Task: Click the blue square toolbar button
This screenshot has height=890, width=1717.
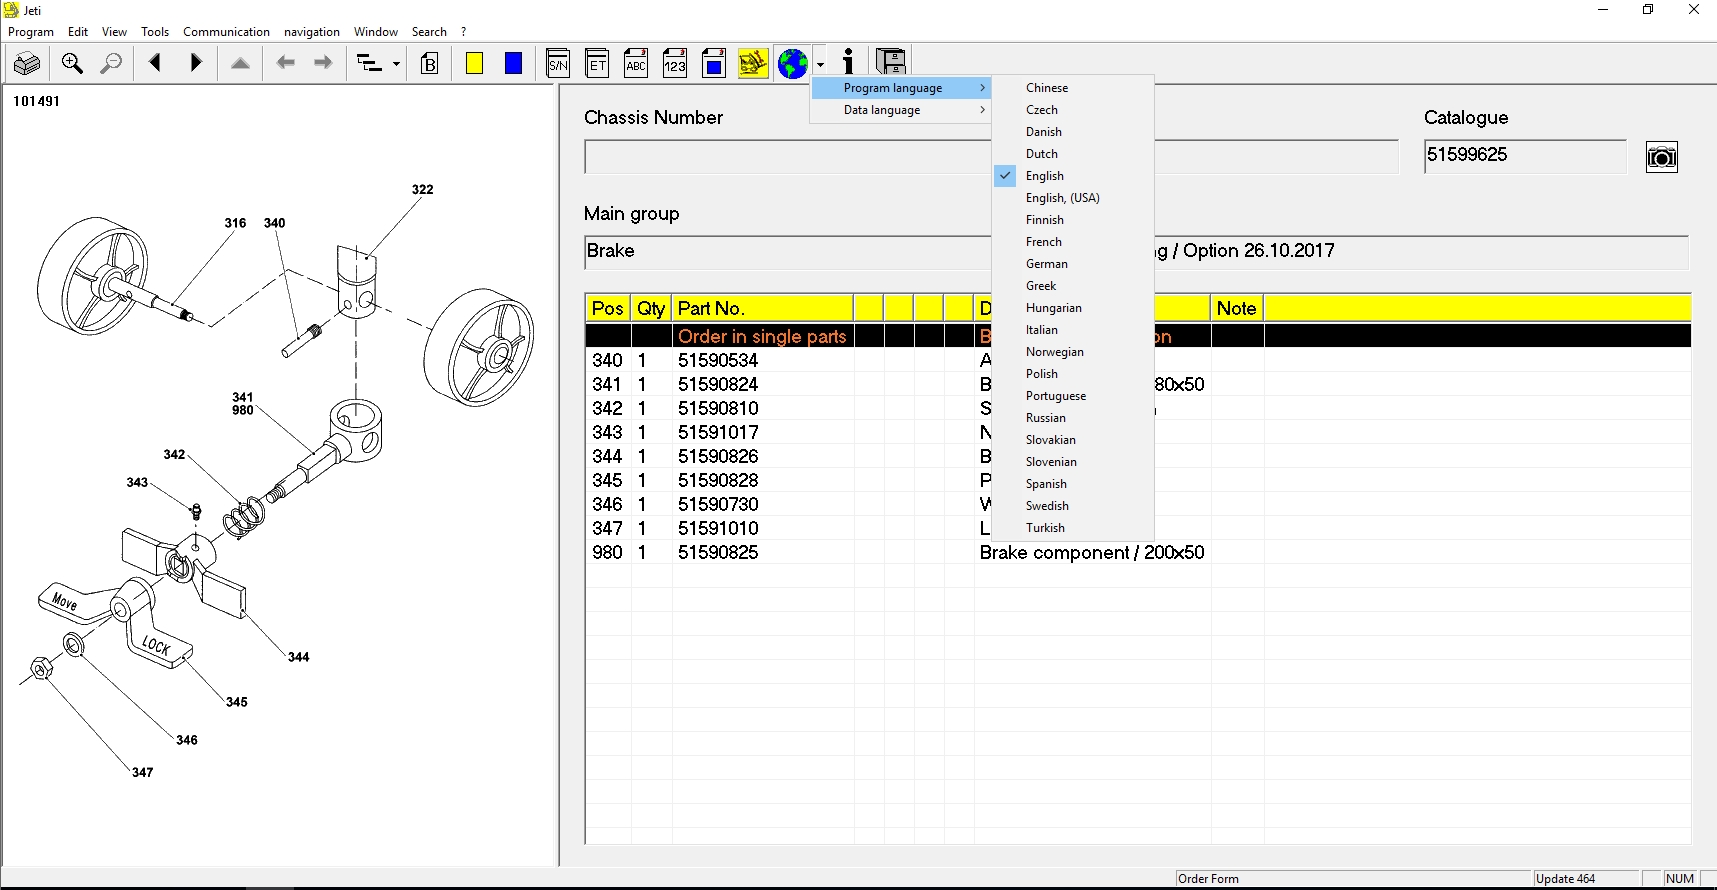Action: click(514, 64)
